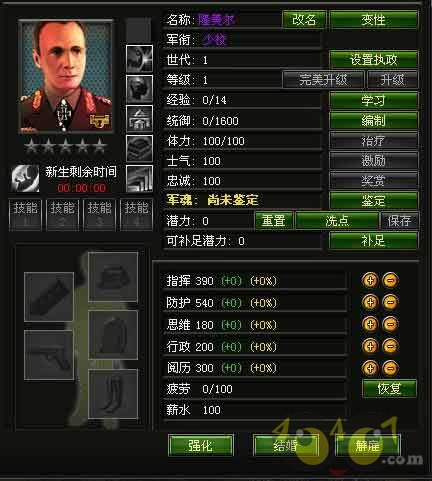The height and width of the screenshot is (481, 432).
Task: Click the plus icon beside 阅历 300
Action: (x=370, y=368)
